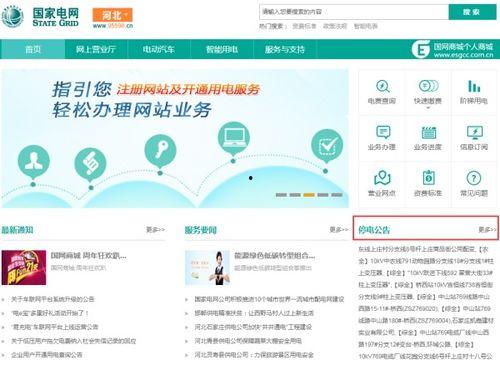Click the key bubble icon on the banner
Viewport: 500px width, 365px height.
(161, 151)
